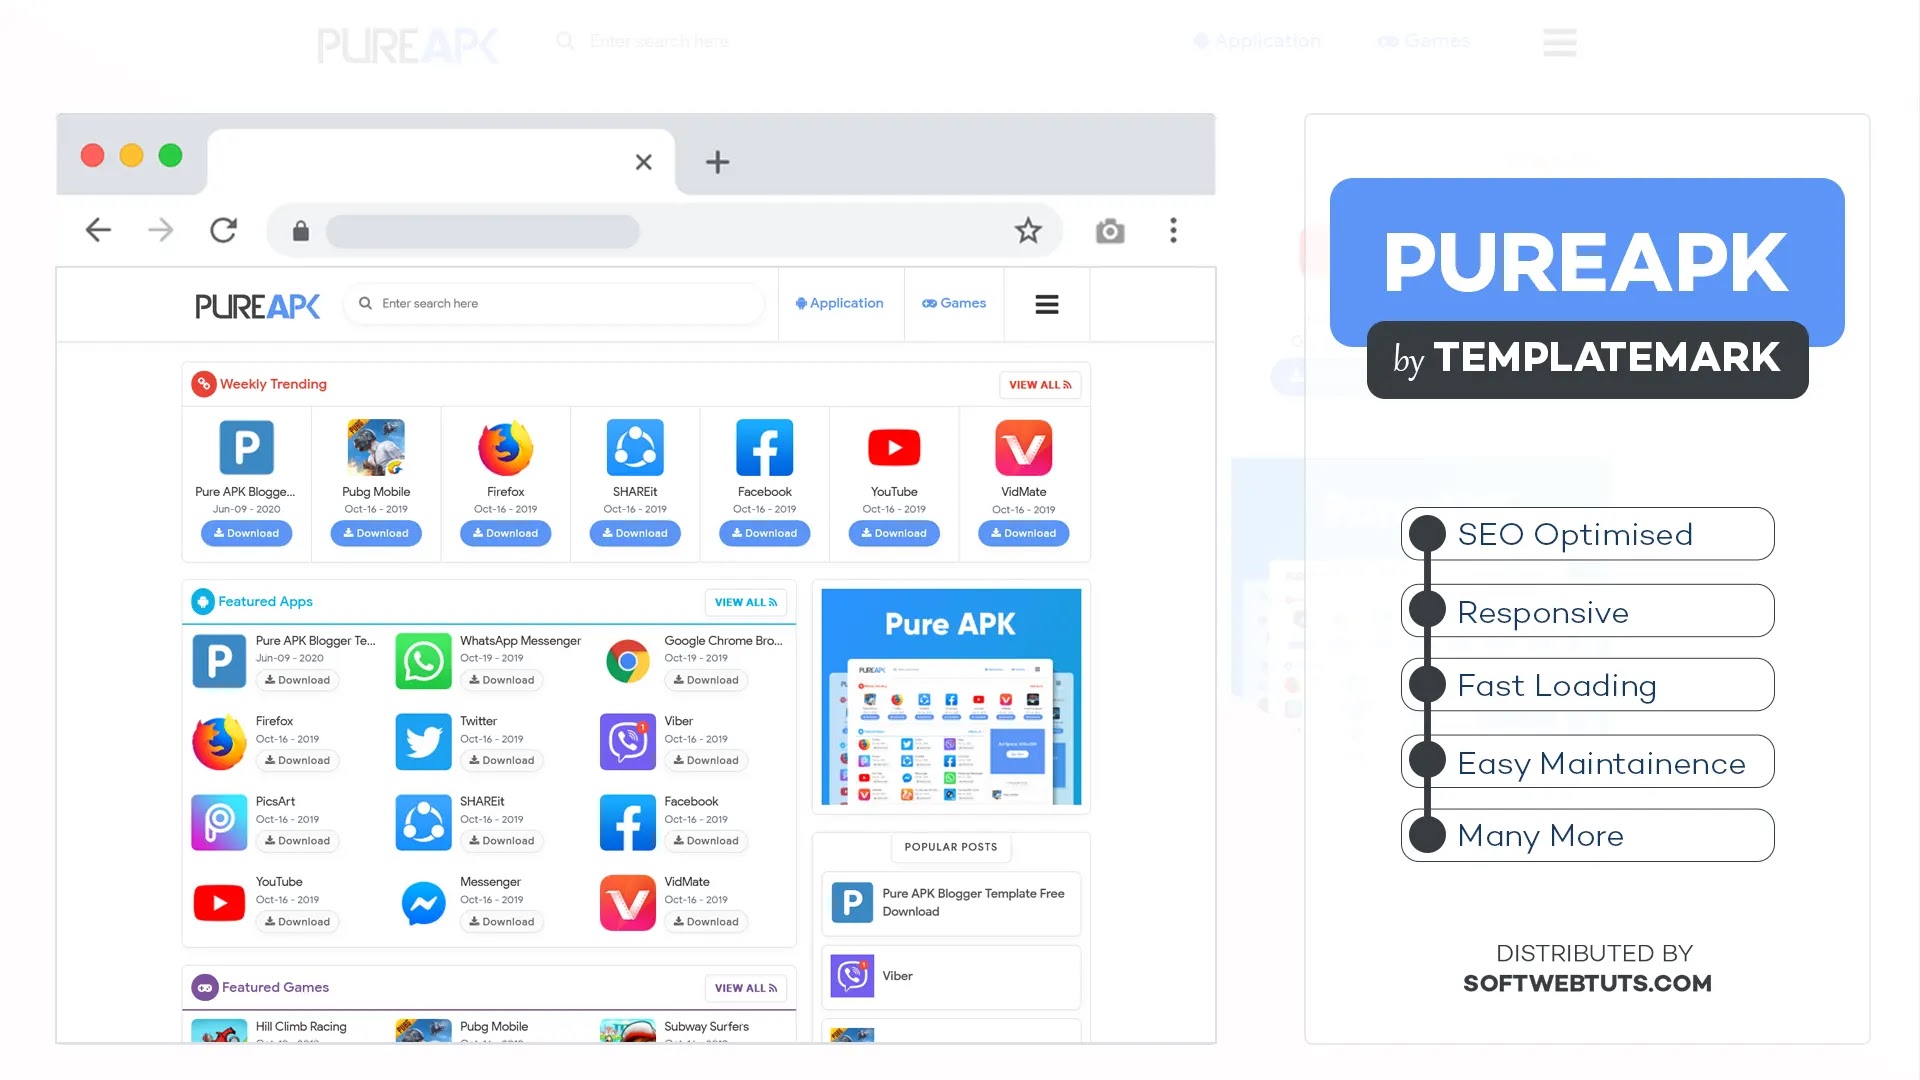Screen dimensions: 1920x1080
Task: Click the Viber app icon in Featured Apps
Action: point(626,740)
